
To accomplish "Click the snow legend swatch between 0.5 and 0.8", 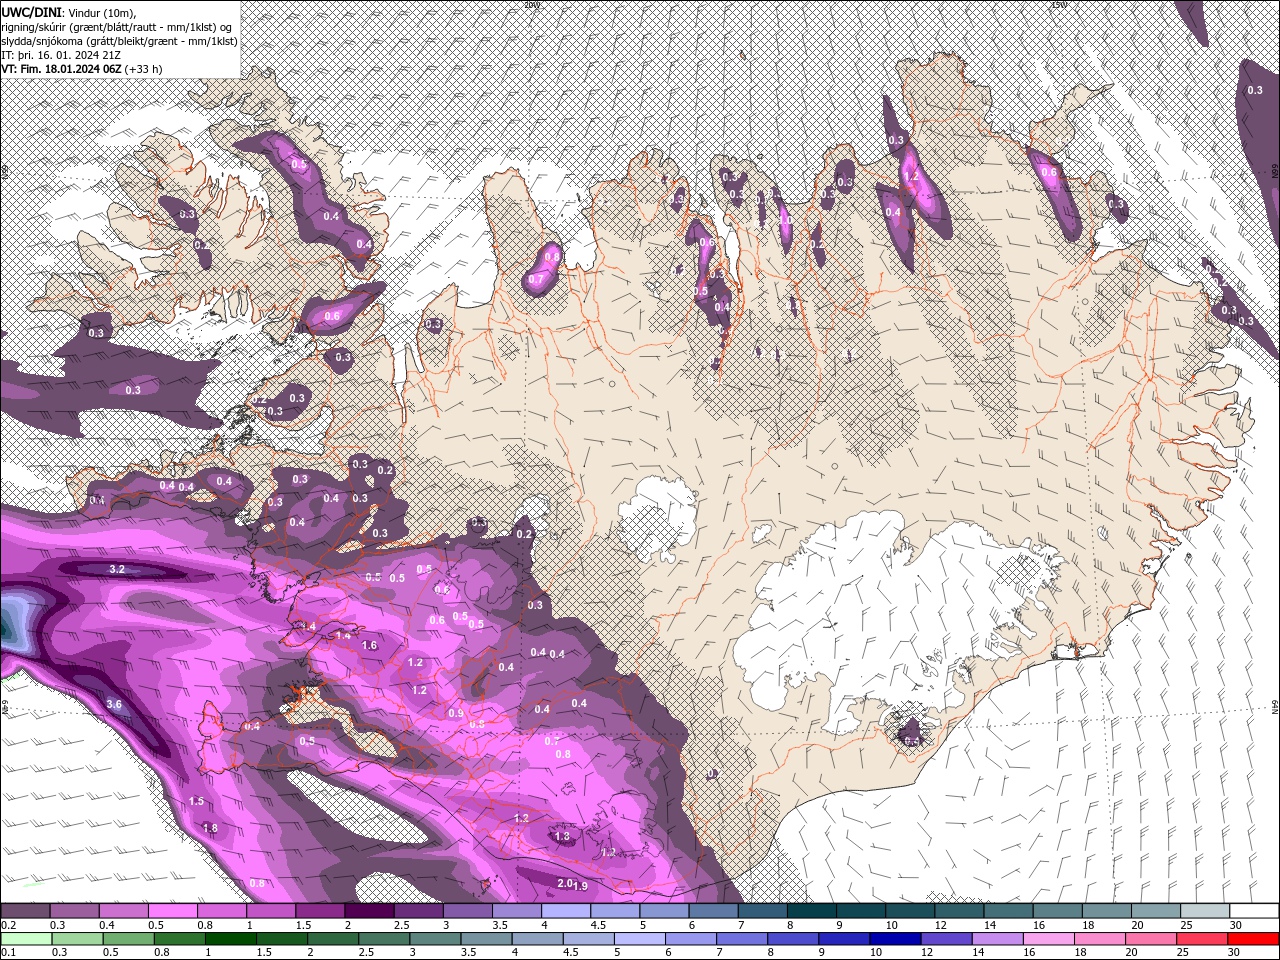I will click(172, 911).
